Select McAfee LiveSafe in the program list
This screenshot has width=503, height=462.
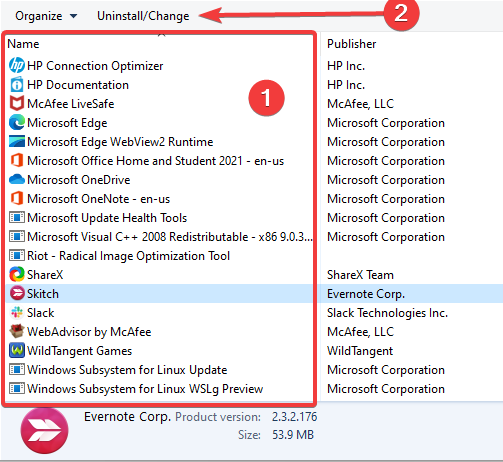(x=71, y=104)
